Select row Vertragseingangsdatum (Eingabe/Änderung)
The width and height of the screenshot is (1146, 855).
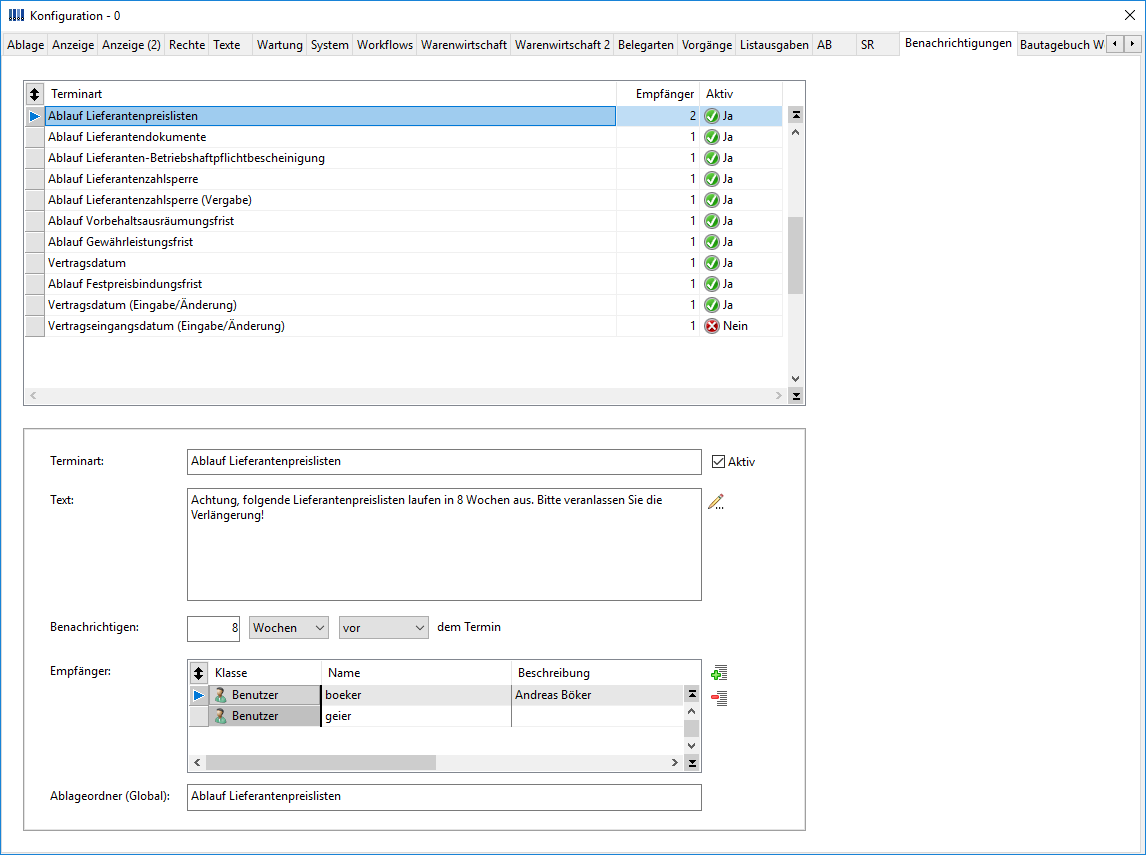[403, 326]
